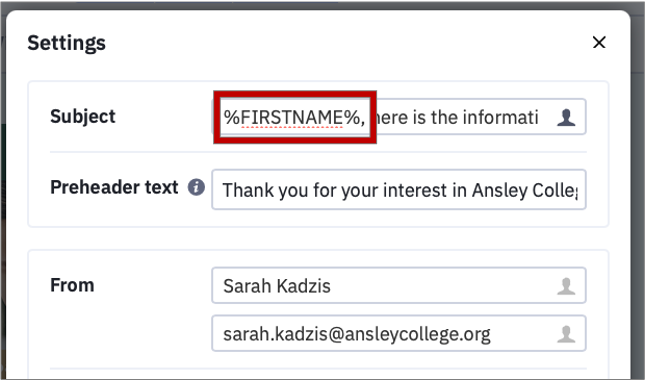This screenshot has width=645, height=381.
Task: Focus the from email address field
Action: pyautogui.click(x=399, y=333)
